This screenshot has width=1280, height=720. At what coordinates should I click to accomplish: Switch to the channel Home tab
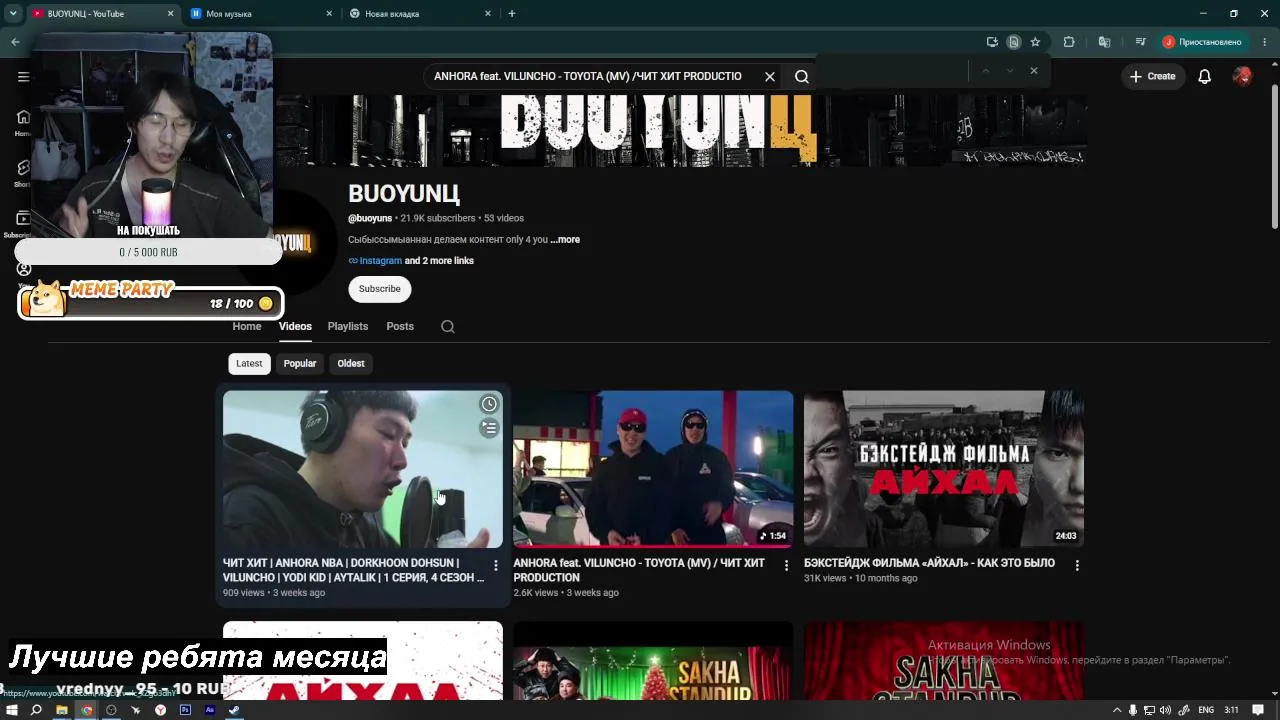click(247, 327)
